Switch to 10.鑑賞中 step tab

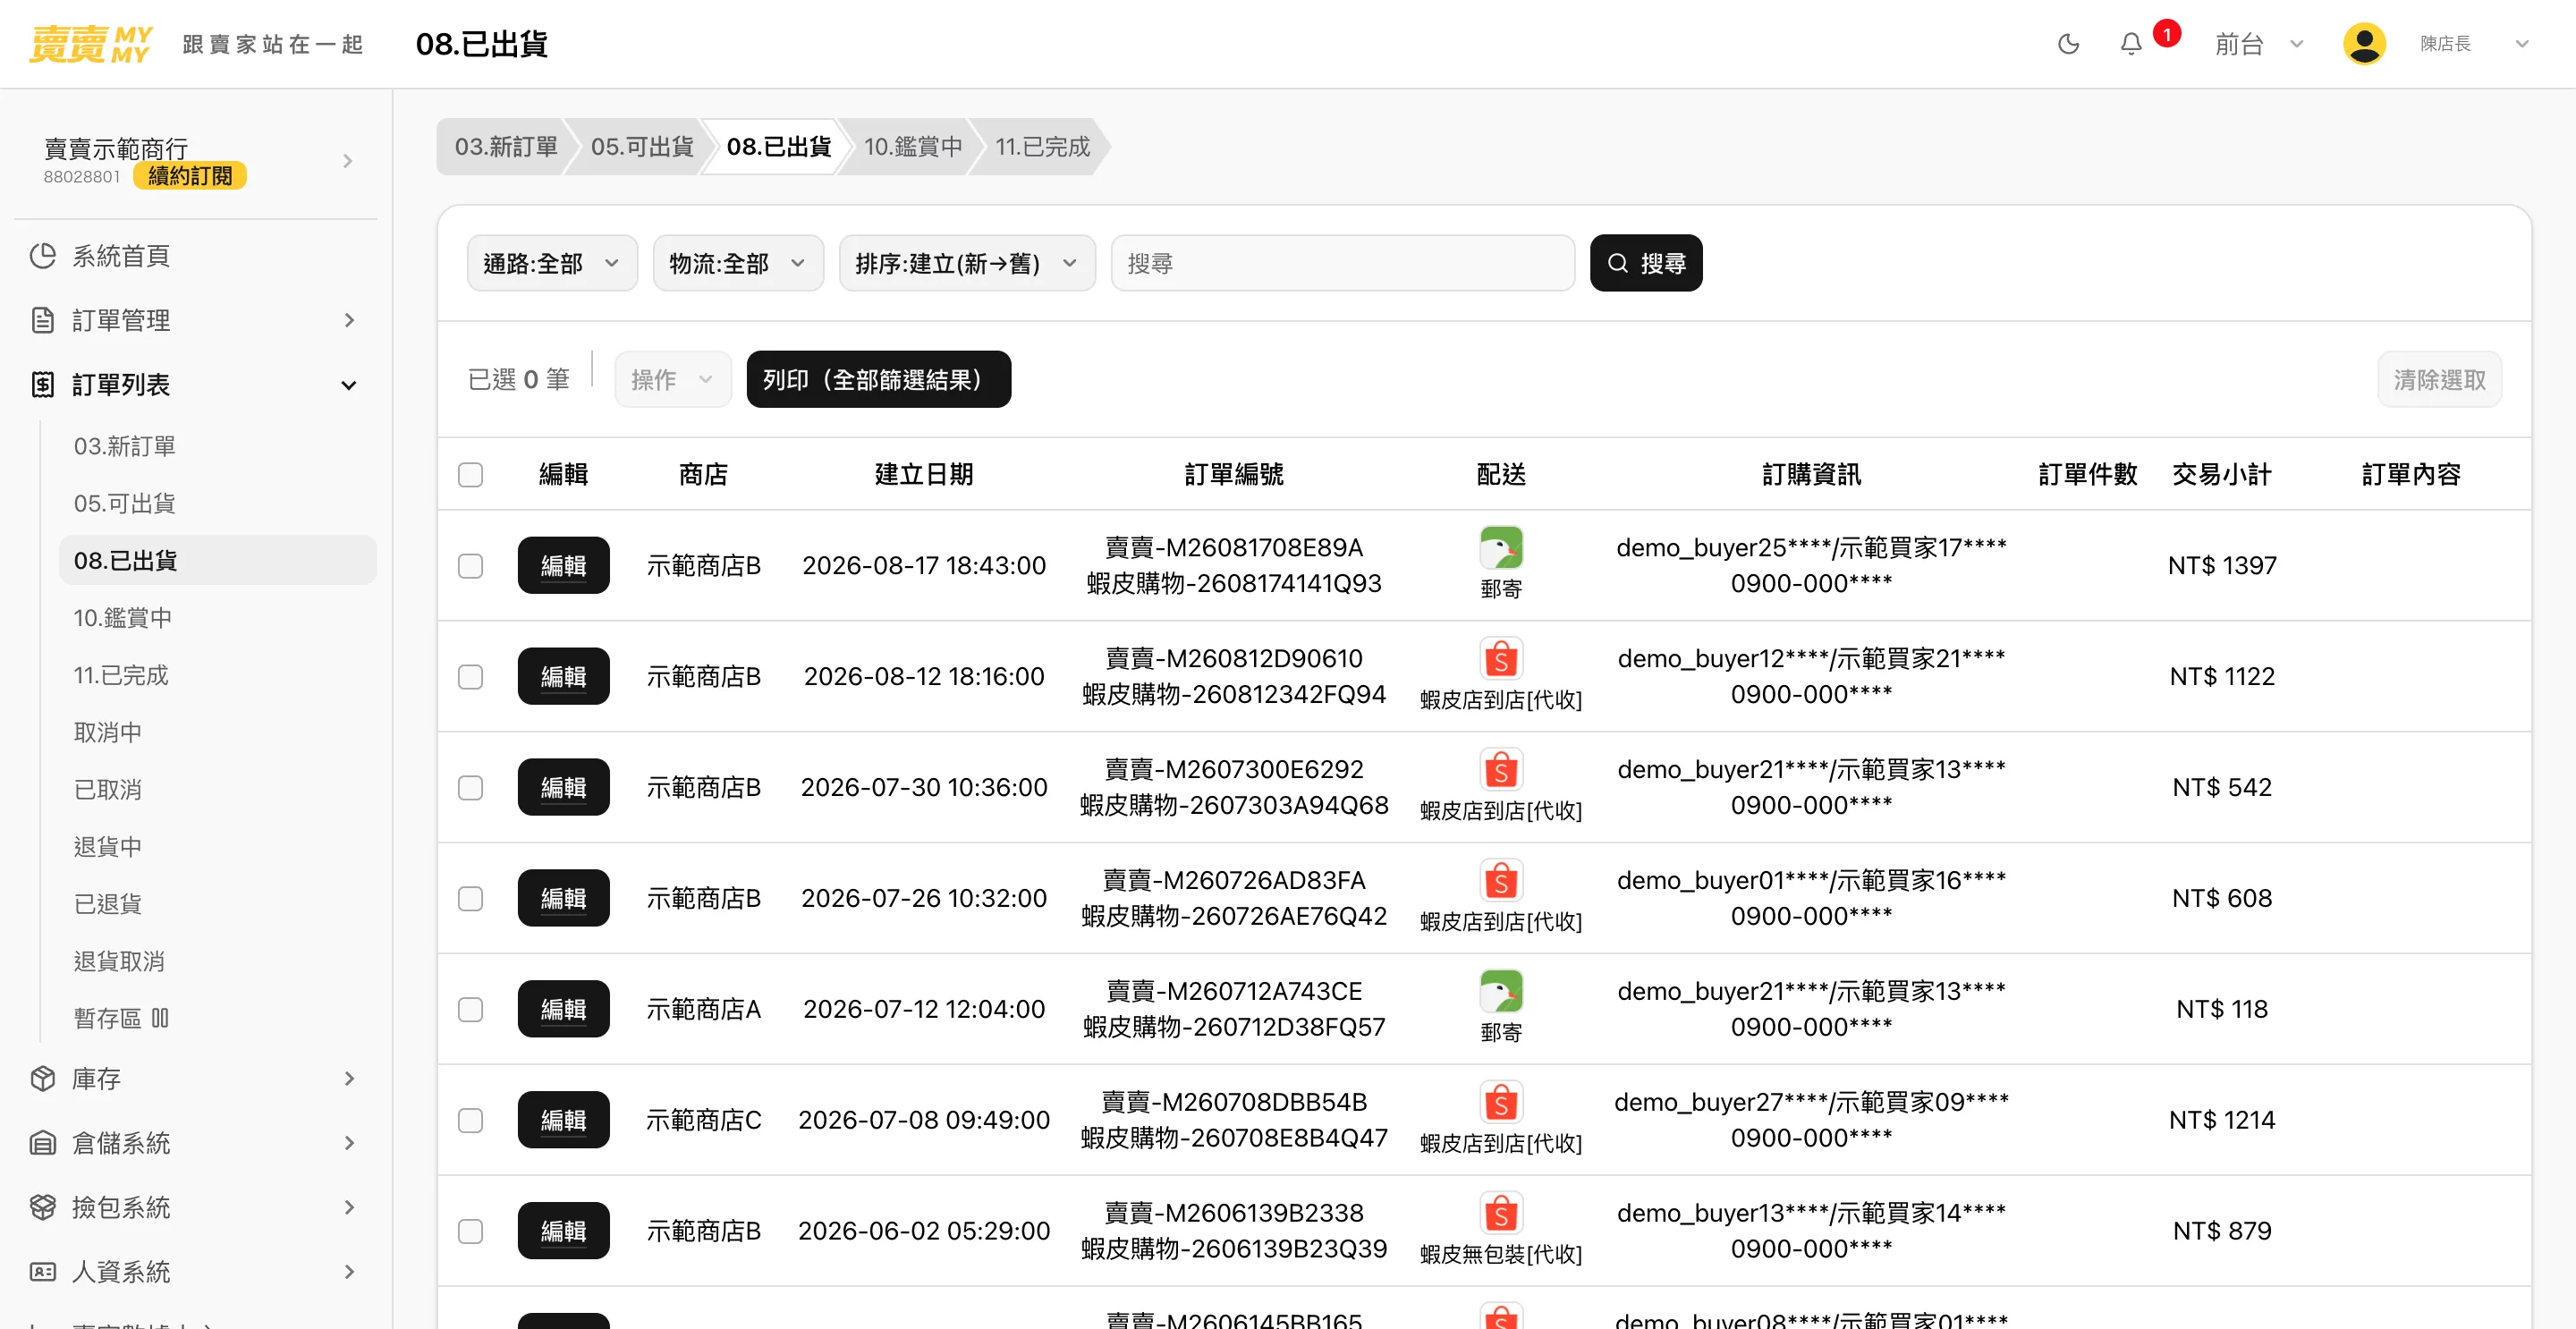913,147
